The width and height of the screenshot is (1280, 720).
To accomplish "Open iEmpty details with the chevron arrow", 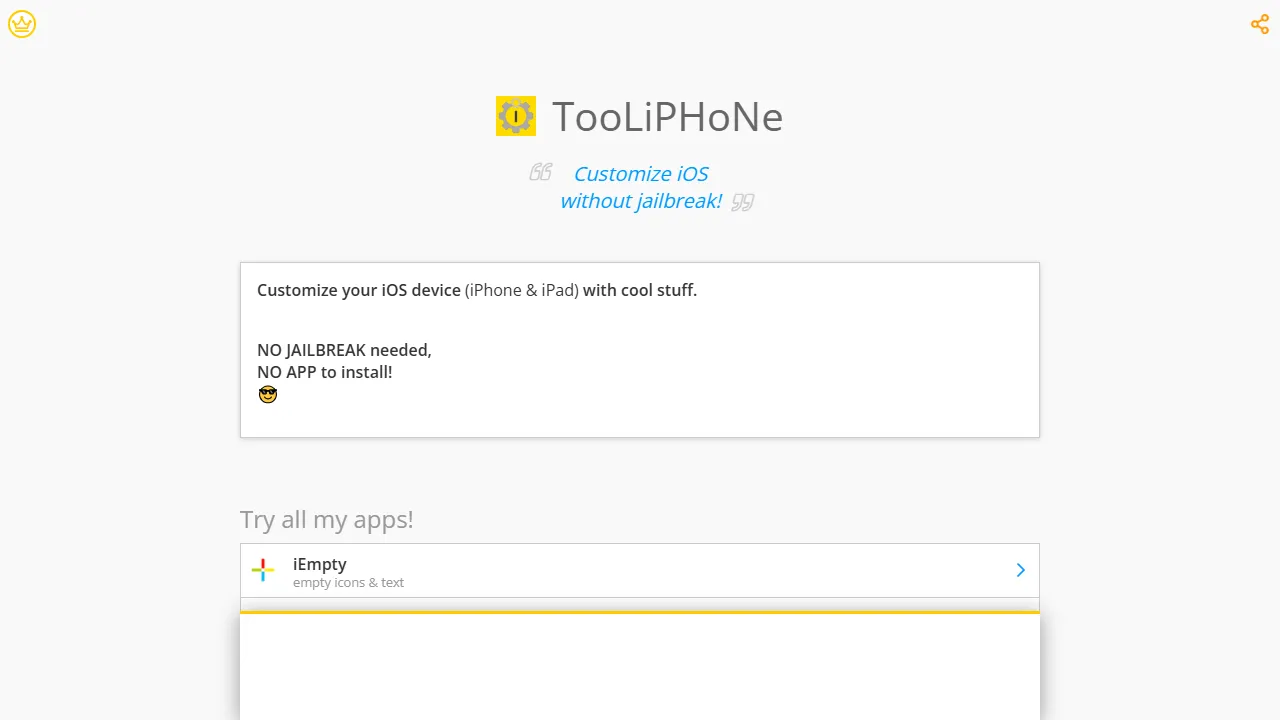I will click(x=1020, y=570).
